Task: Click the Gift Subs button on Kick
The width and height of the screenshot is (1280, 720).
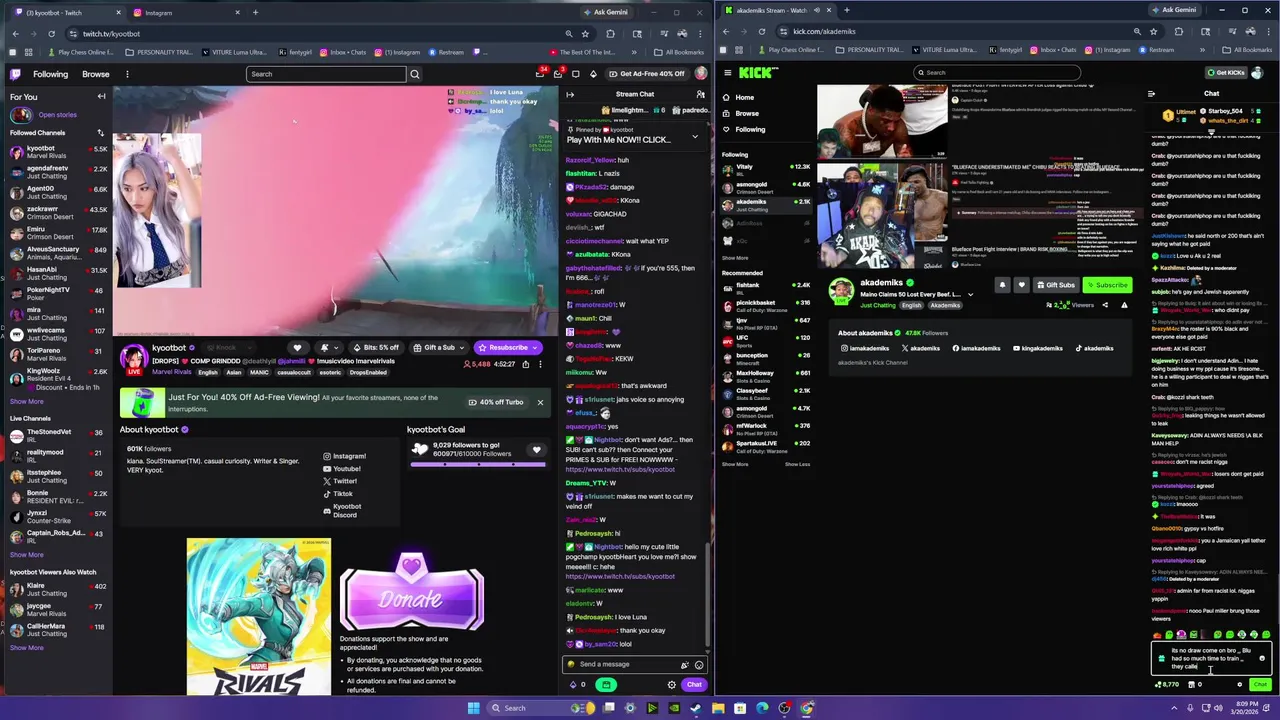Action: coord(1056,285)
